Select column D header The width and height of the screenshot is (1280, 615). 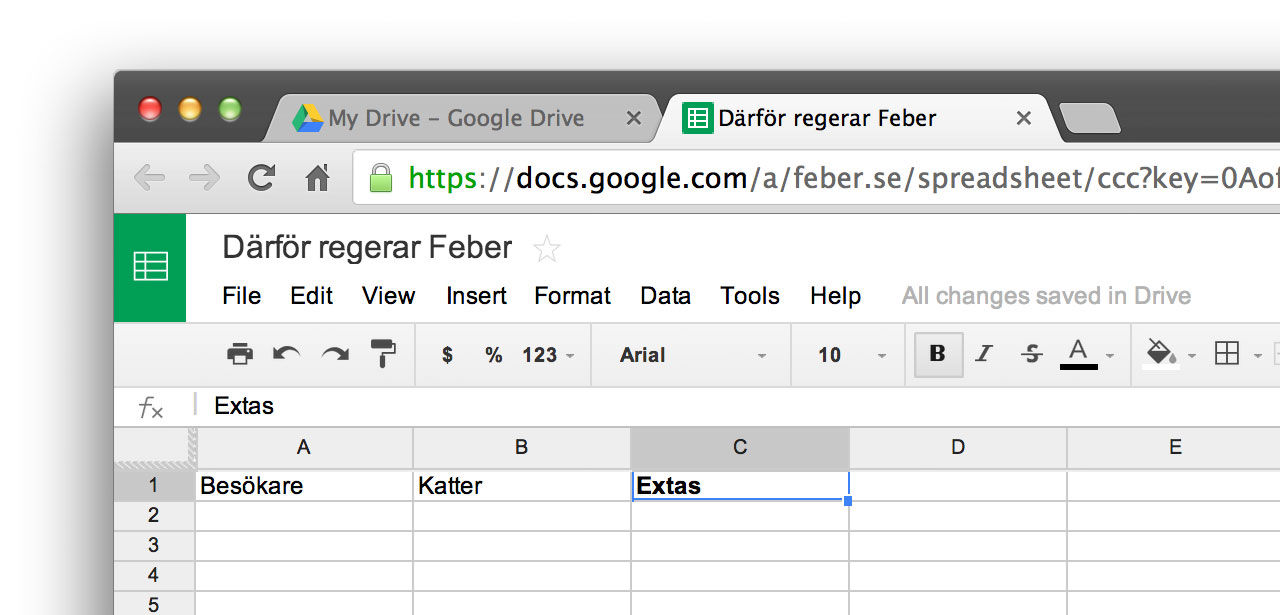pos(958,448)
